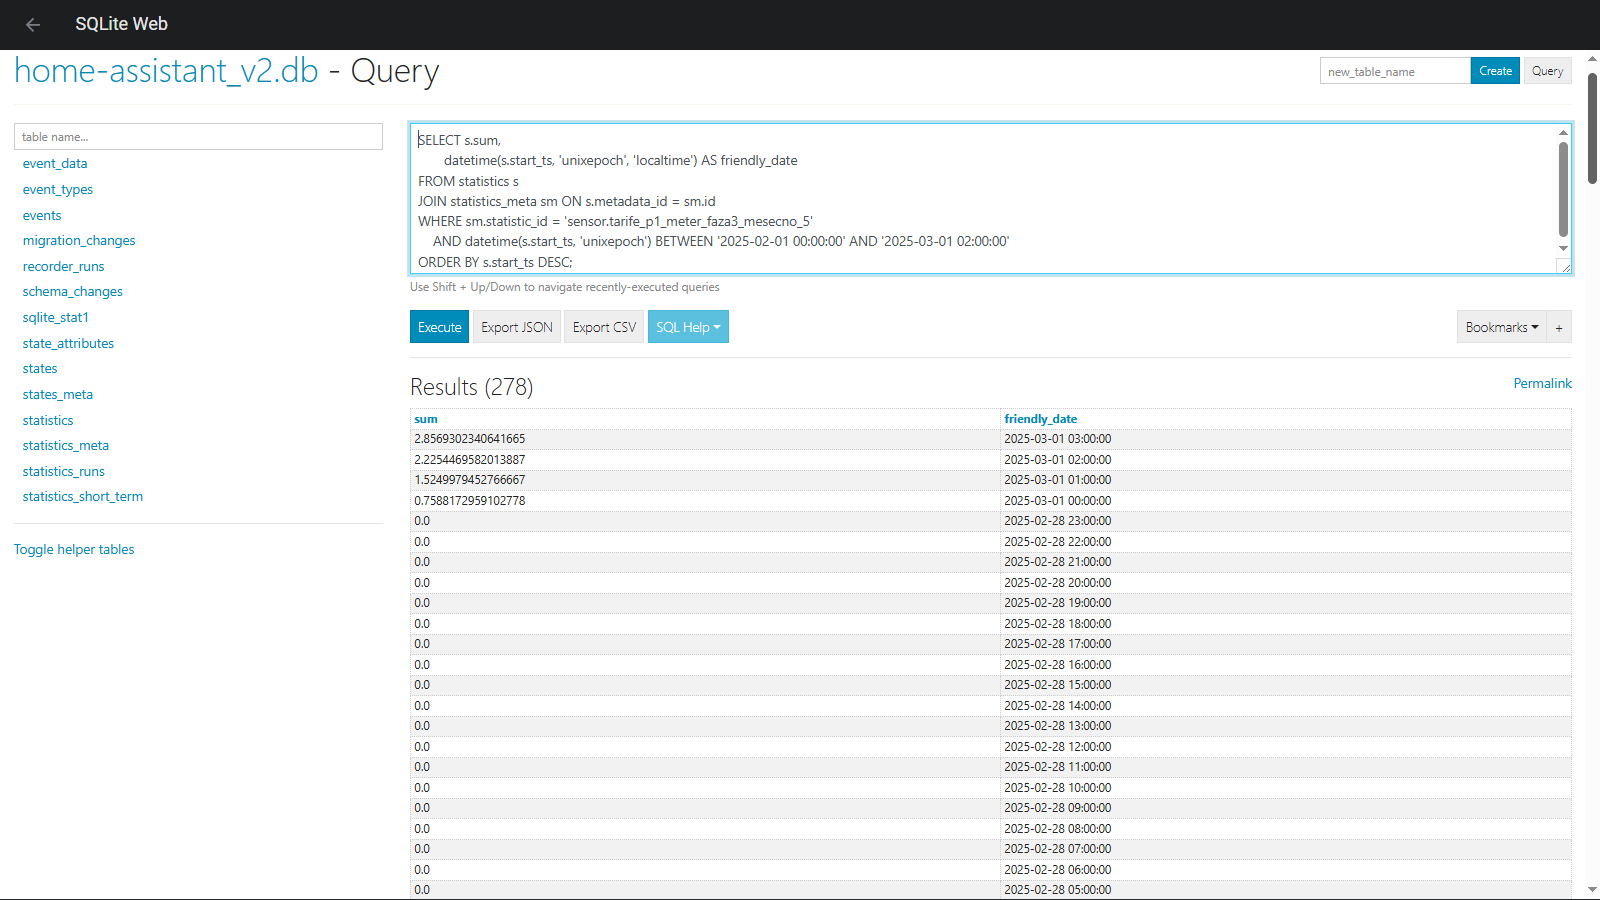Open the statistics_meta table
The image size is (1600, 900).
[x=66, y=445]
